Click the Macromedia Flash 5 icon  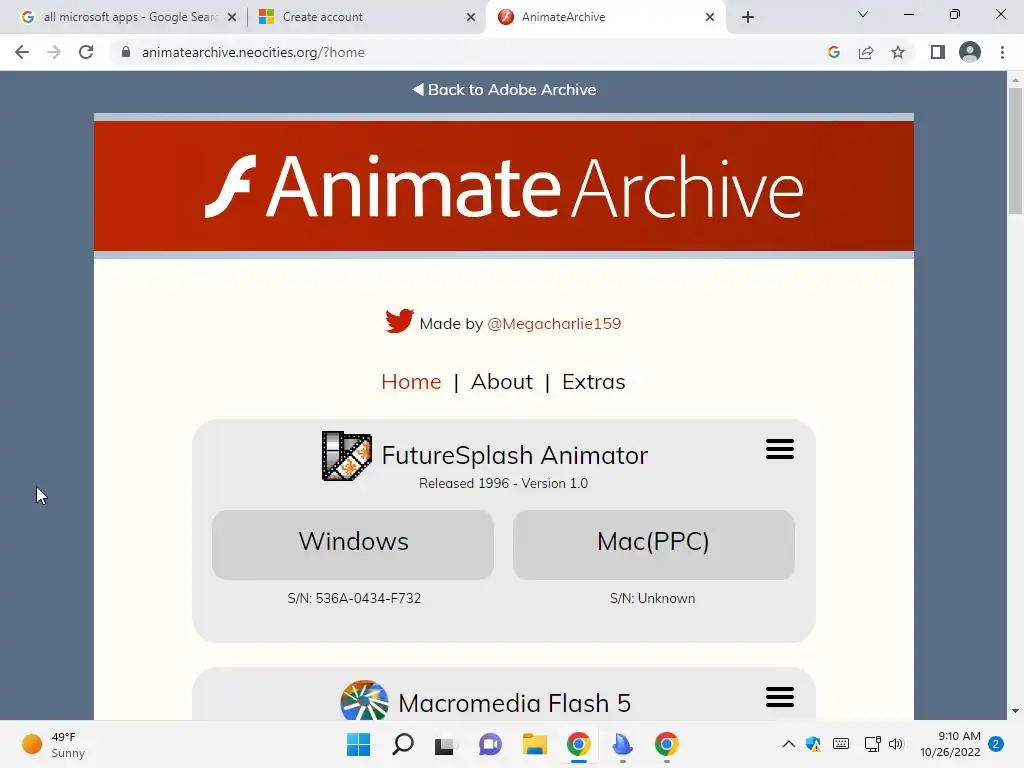point(364,701)
